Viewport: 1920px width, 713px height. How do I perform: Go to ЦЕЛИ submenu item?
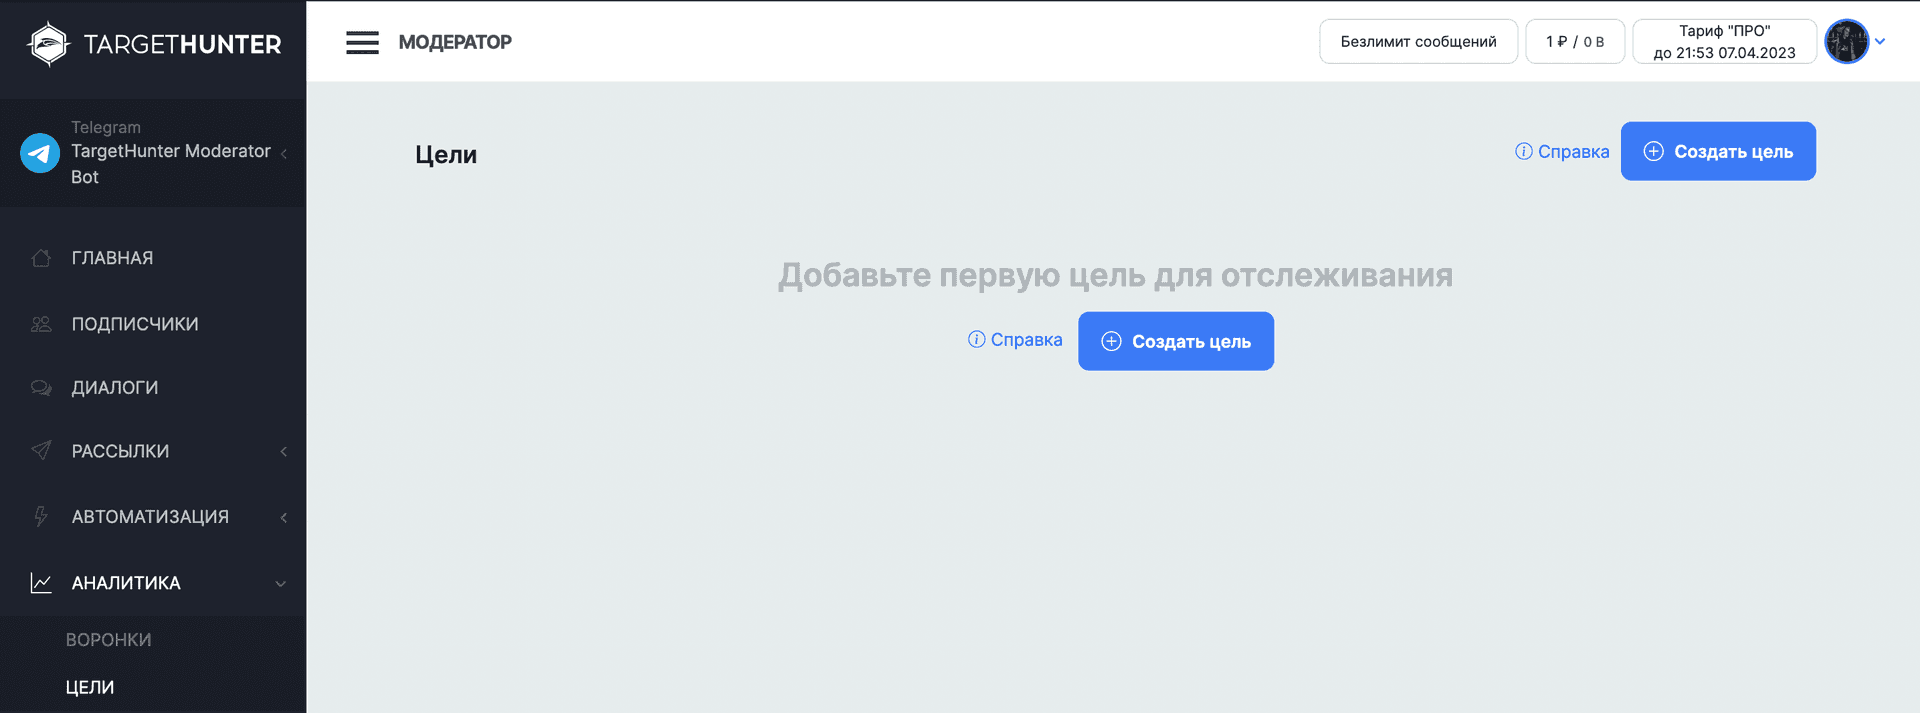point(90,688)
